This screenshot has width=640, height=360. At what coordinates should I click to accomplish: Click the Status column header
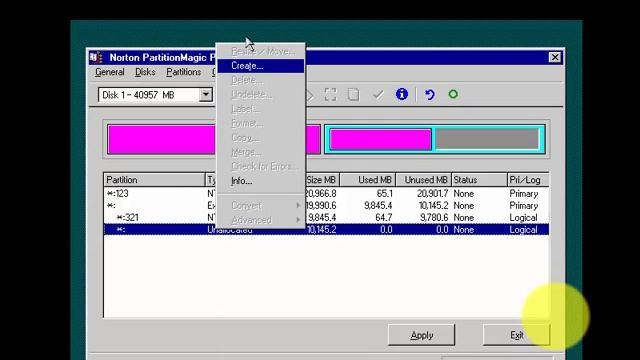[x=479, y=180]
